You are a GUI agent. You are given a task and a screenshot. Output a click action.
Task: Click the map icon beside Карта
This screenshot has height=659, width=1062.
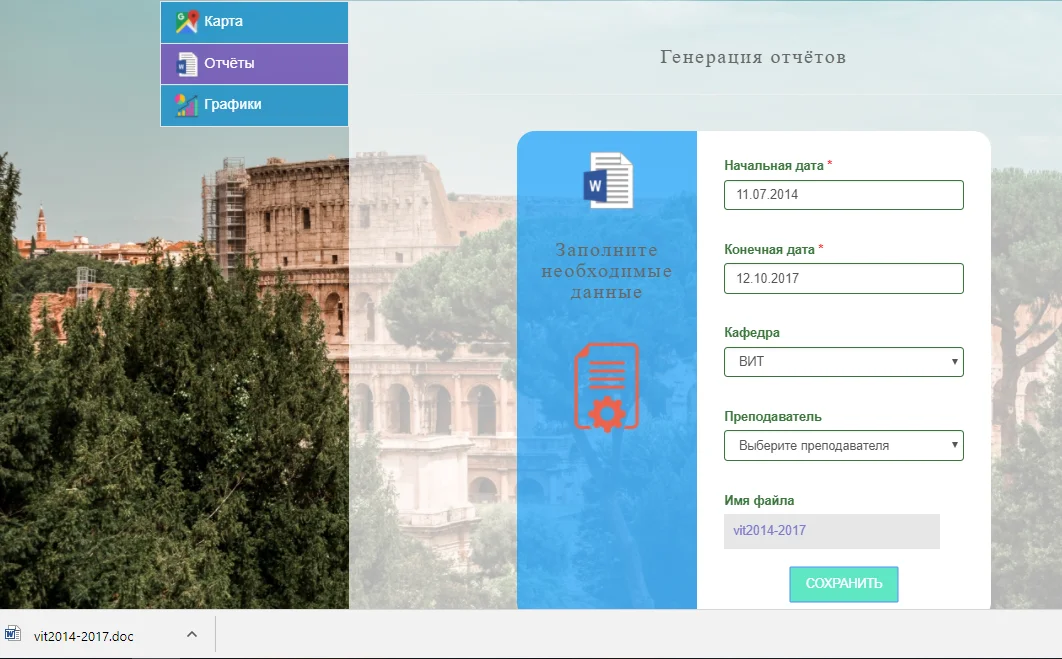(186, 22)
